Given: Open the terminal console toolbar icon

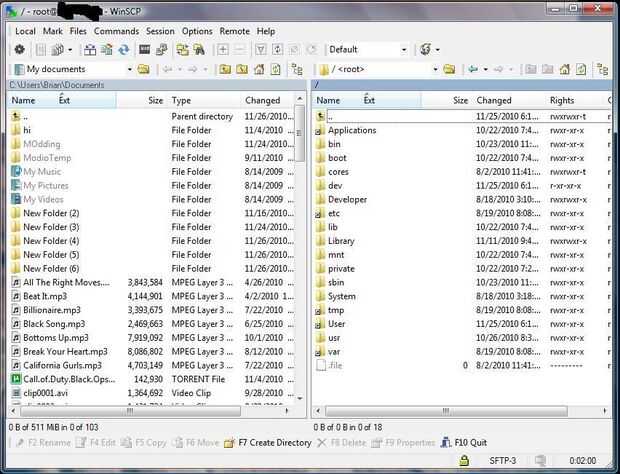Looking at the screenshot, I should 144,49.
